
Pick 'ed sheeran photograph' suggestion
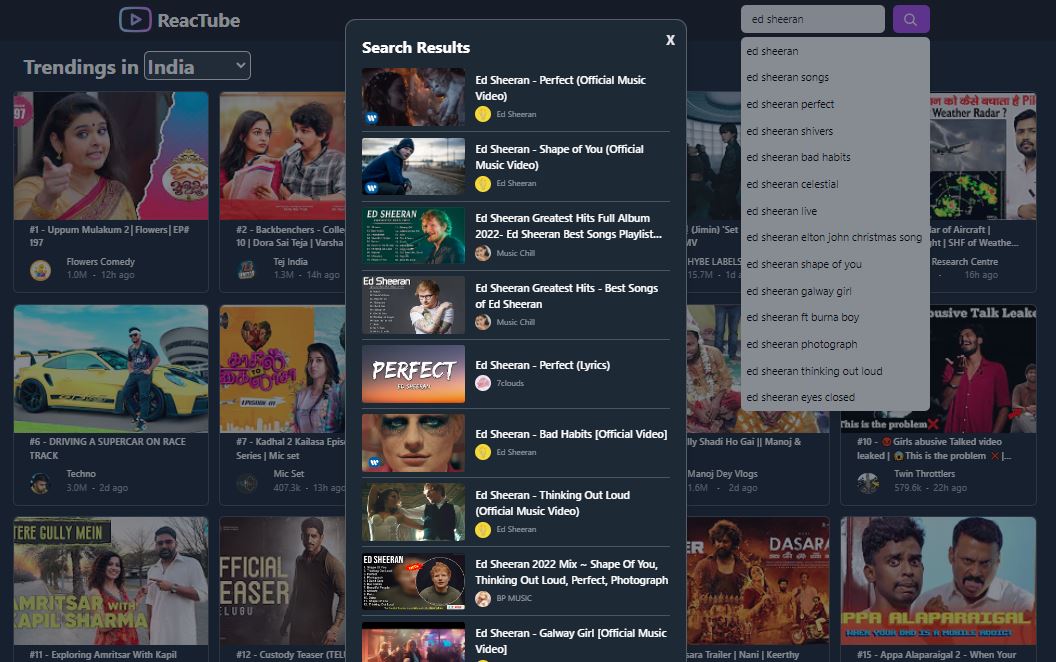point(835,344)
